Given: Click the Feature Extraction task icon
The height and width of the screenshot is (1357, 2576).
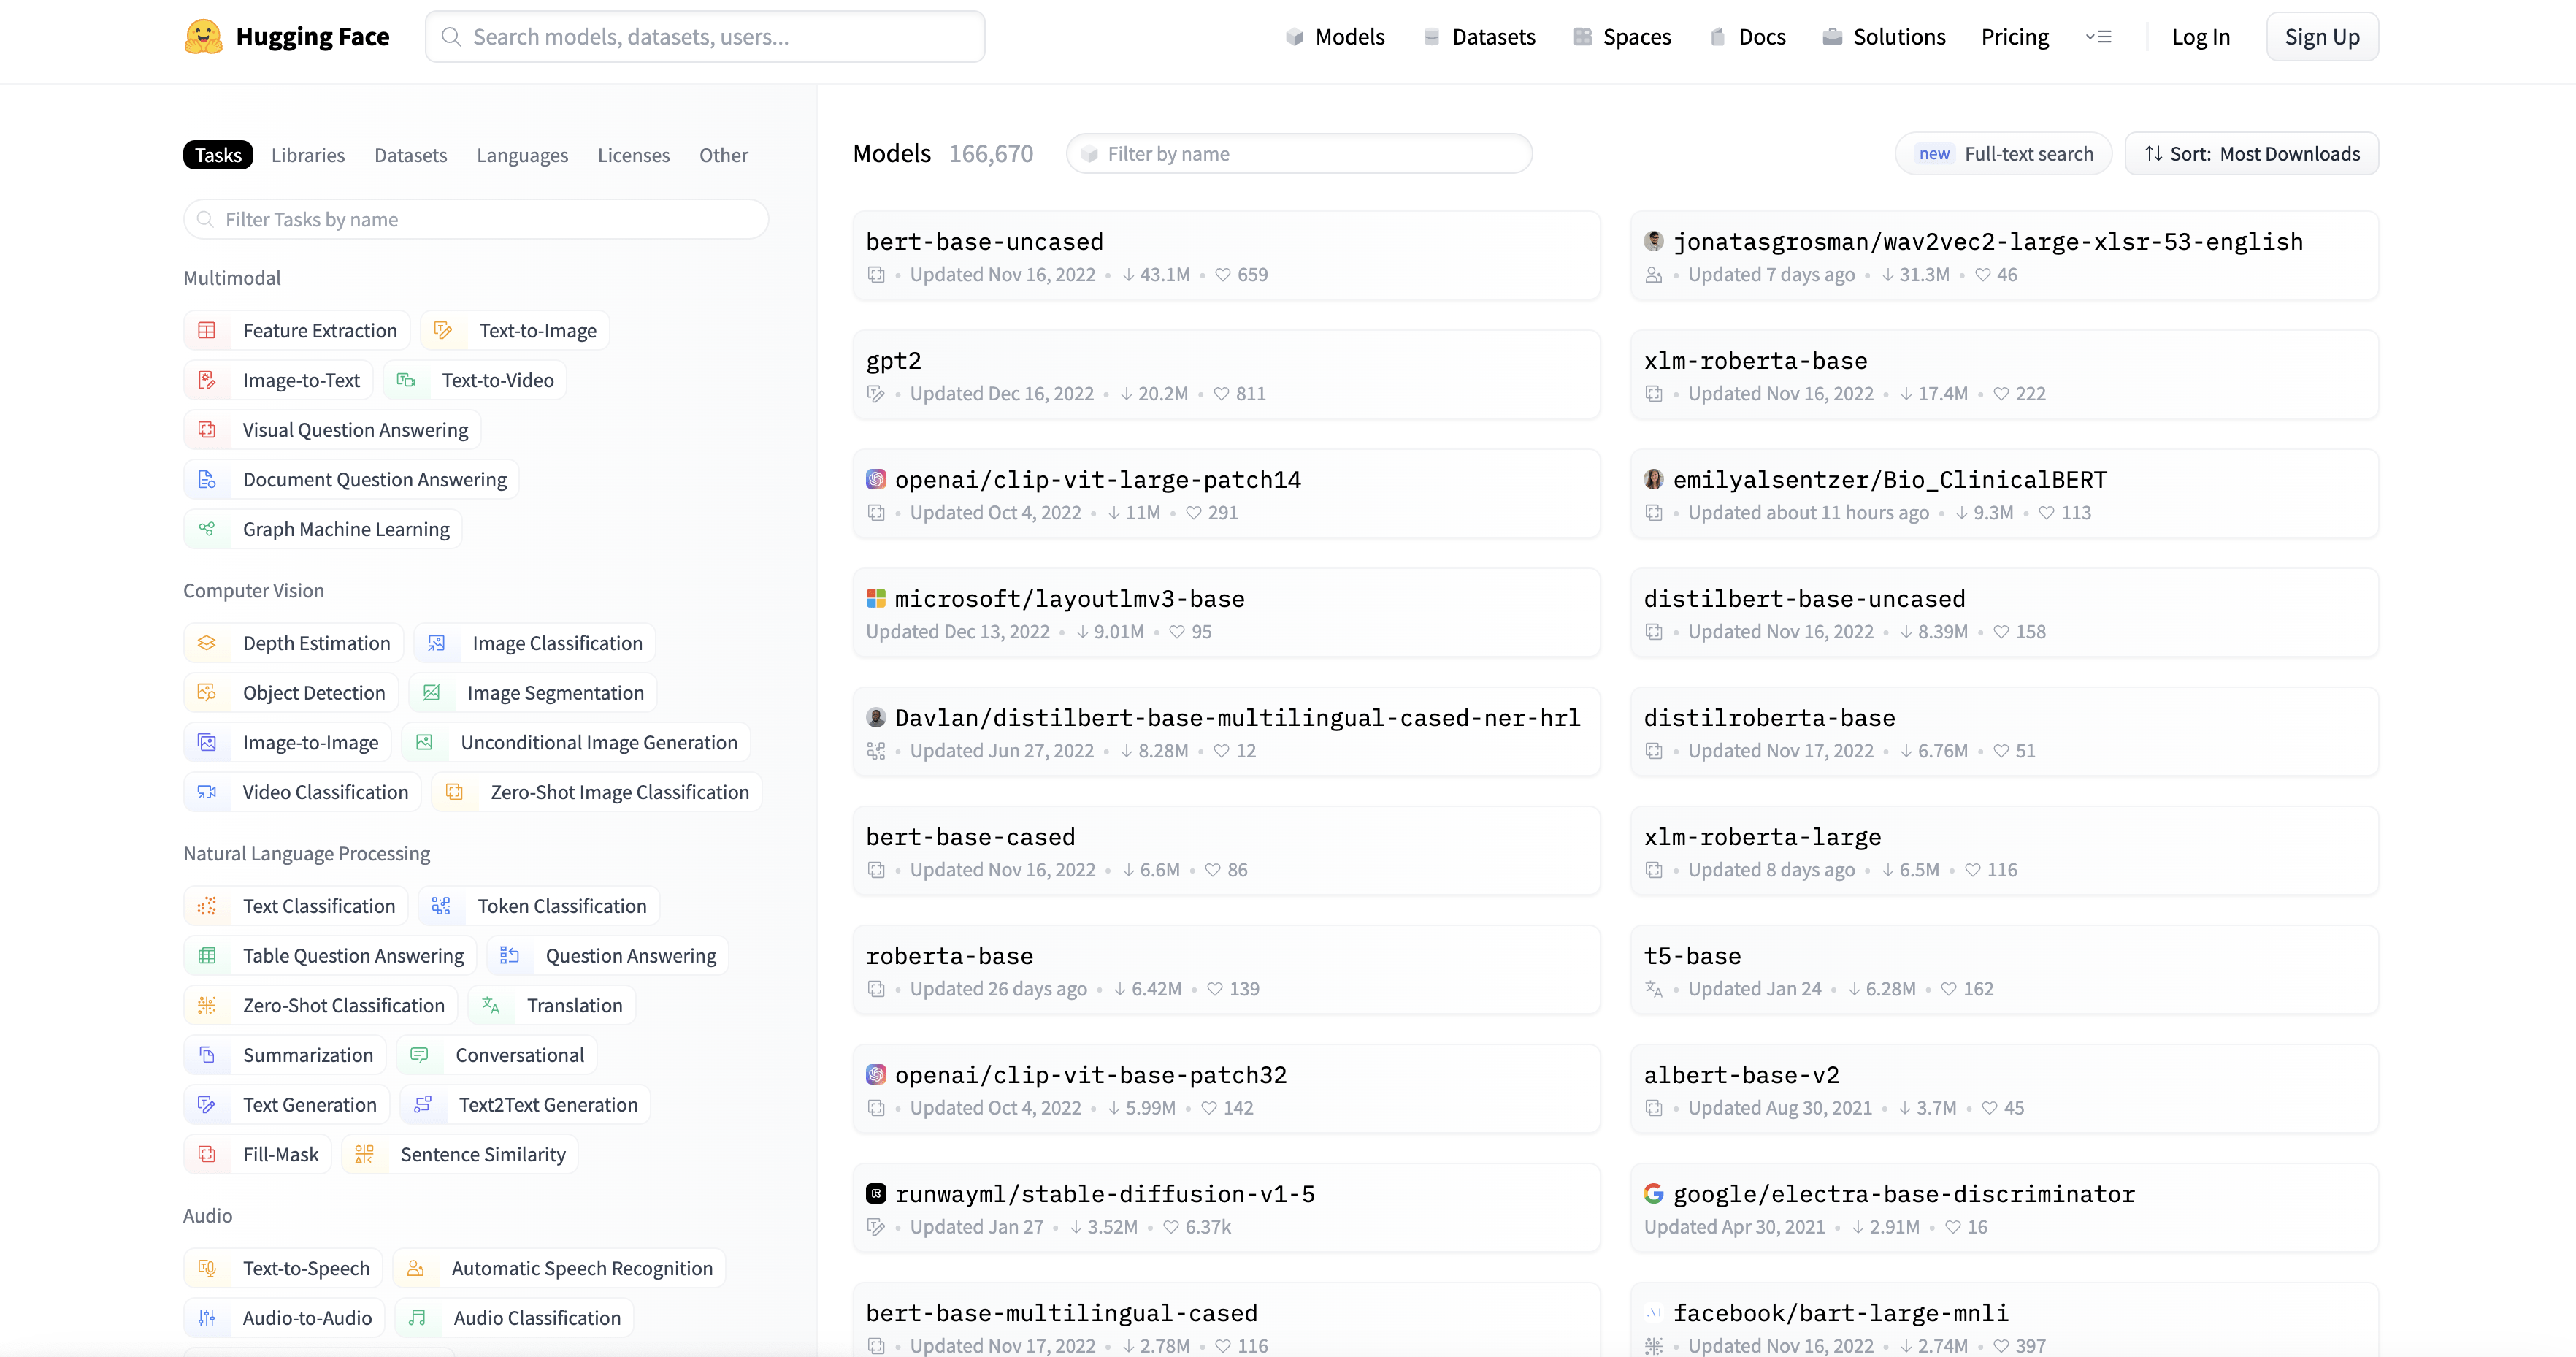Looking at the screenshot, I should pos(207,330).
